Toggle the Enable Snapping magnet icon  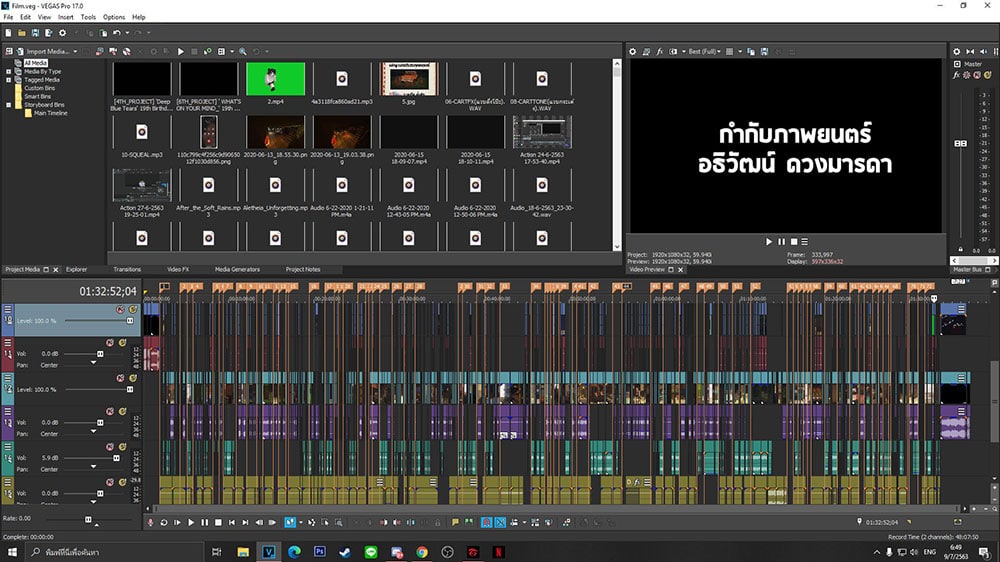pyautogui.click(x=487, y=522)
